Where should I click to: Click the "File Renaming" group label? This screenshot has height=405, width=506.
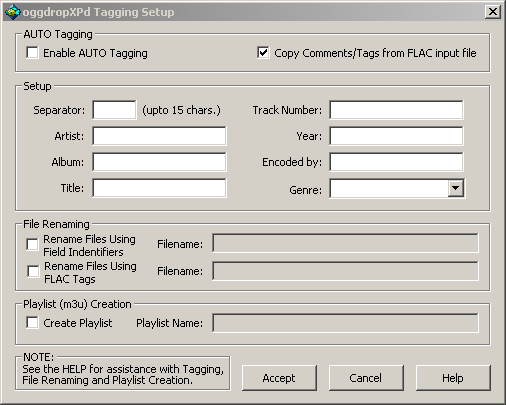click(x=56, y=224)
